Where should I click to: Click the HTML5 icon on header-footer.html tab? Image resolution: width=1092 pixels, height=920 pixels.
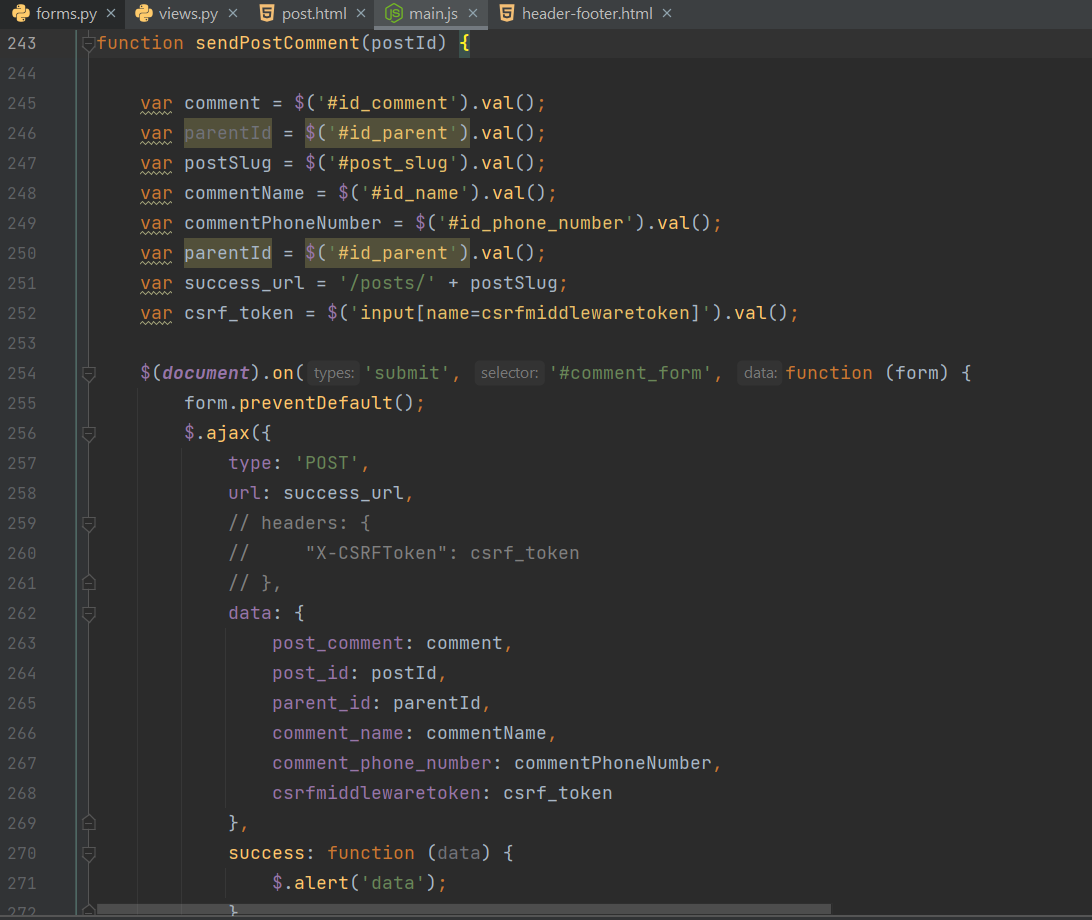click(x=507, y=14)
